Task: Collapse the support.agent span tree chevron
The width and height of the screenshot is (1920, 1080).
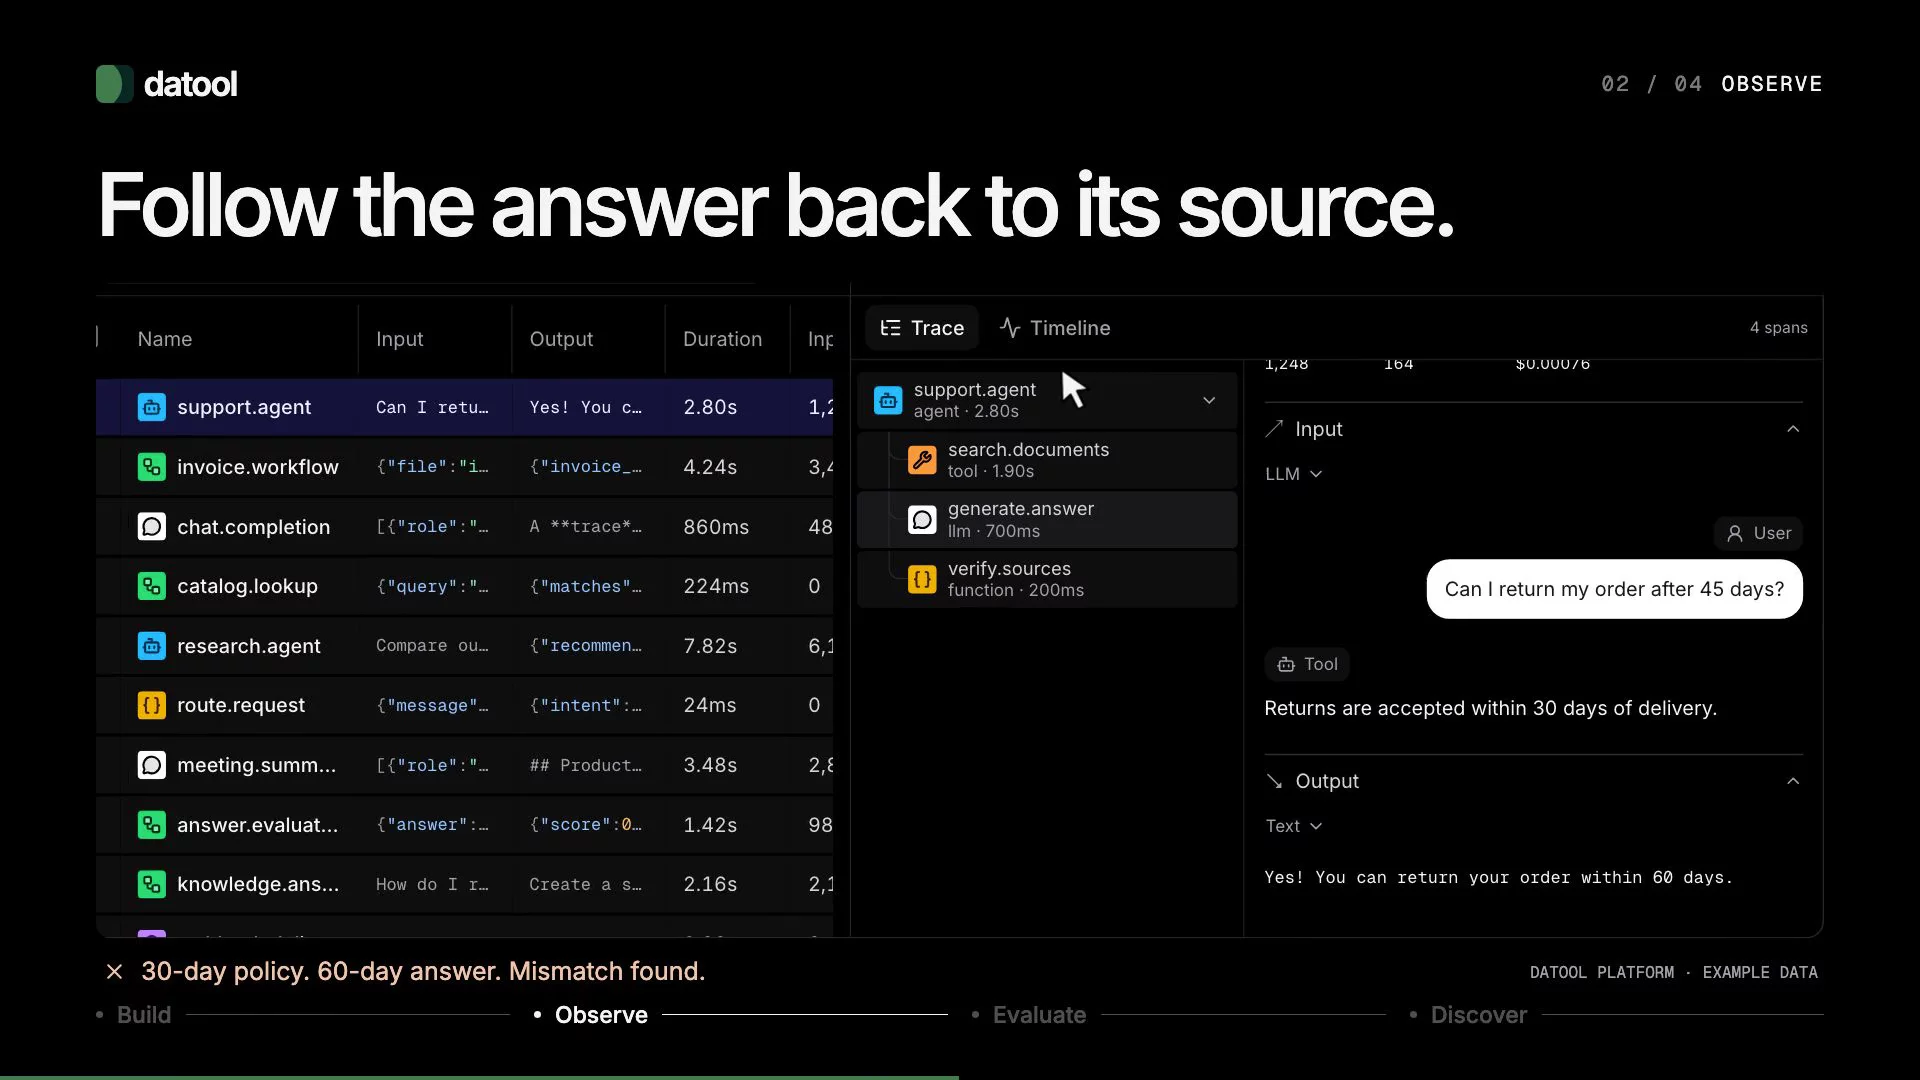Action: (1209, 400)
